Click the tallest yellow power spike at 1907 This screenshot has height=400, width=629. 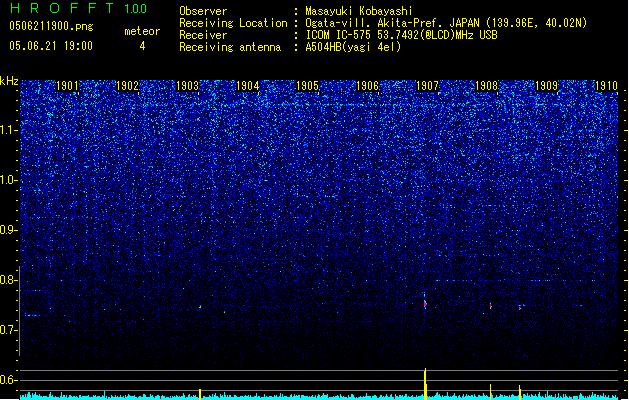[425, 383]
